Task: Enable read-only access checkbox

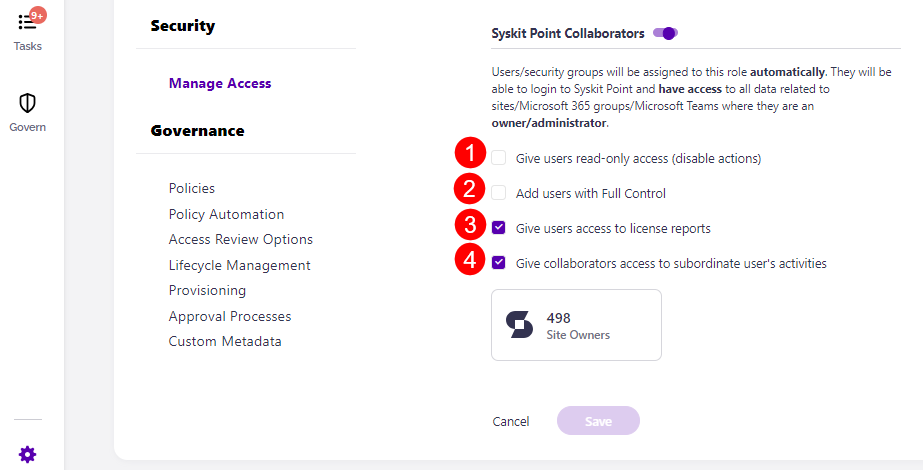Action: tap(499, 157)
